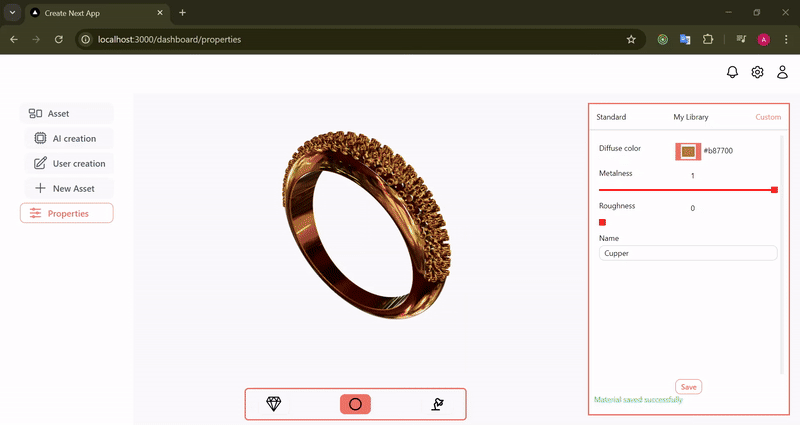Close the Create Next App tab

pos(160,13)
